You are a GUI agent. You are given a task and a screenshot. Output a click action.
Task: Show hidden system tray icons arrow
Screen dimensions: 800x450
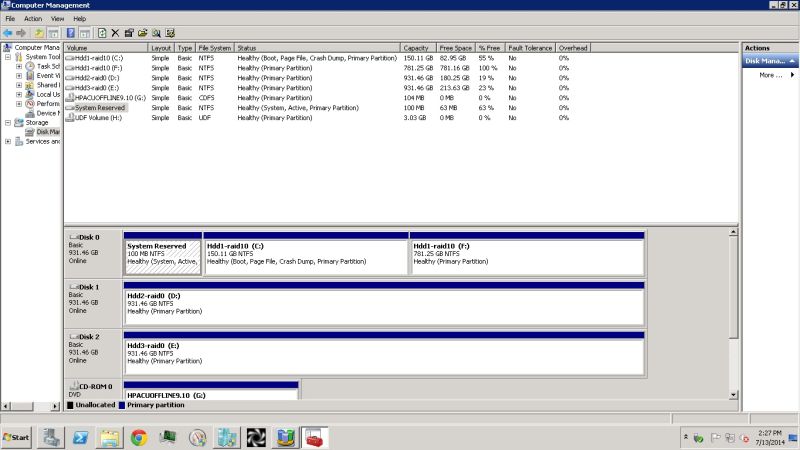click(x=686, y=437)
